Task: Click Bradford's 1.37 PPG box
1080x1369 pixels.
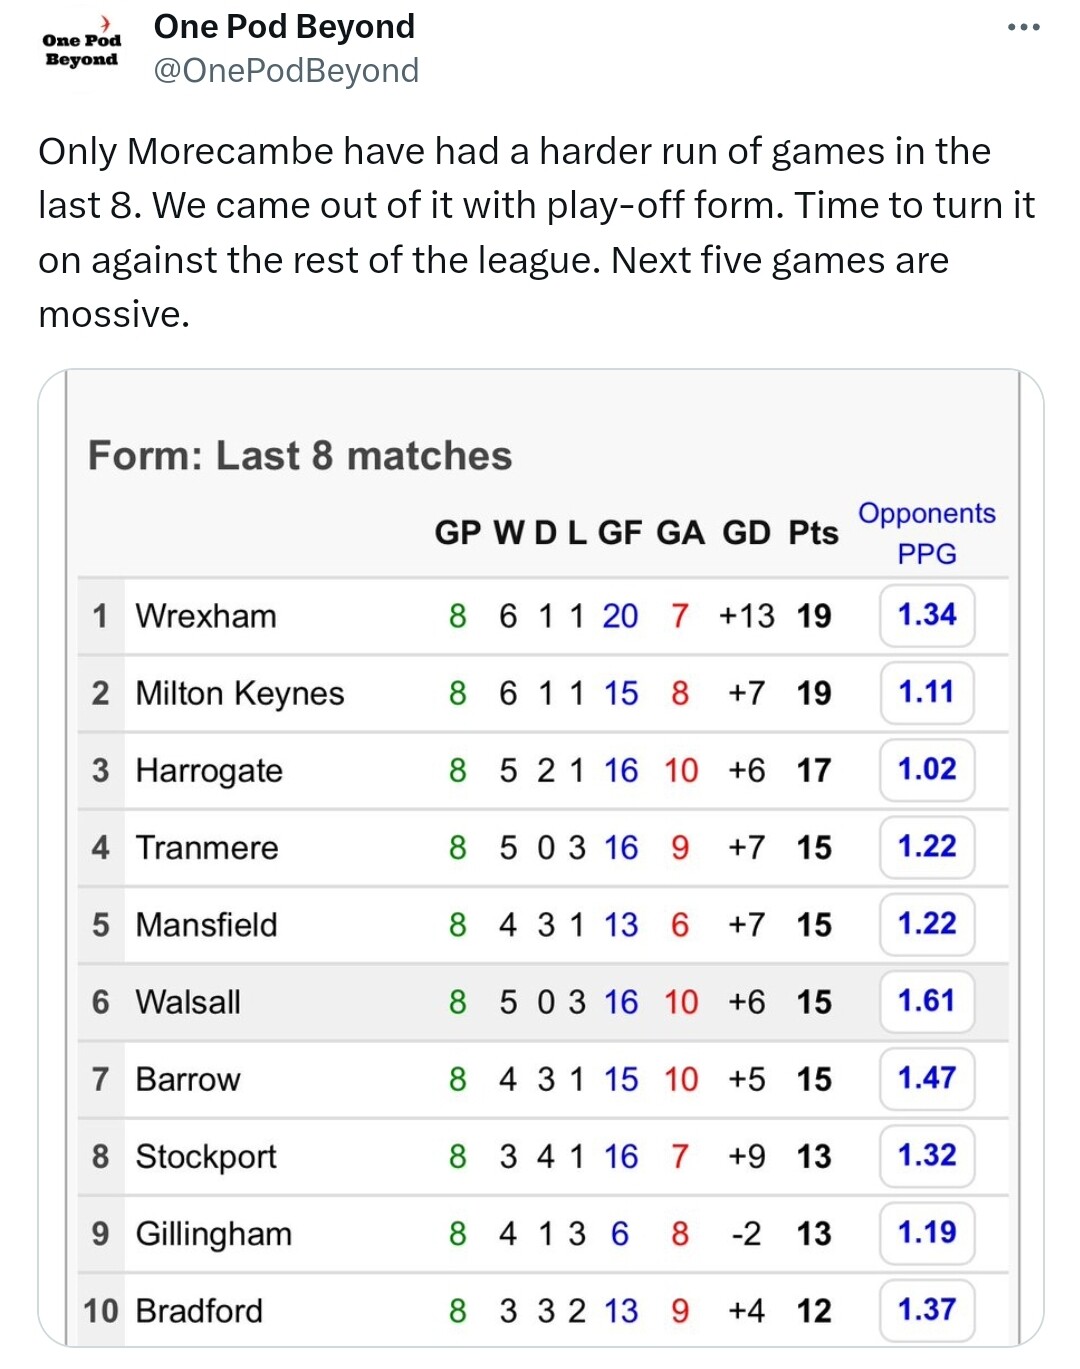Action: [x=927, y=1310]
